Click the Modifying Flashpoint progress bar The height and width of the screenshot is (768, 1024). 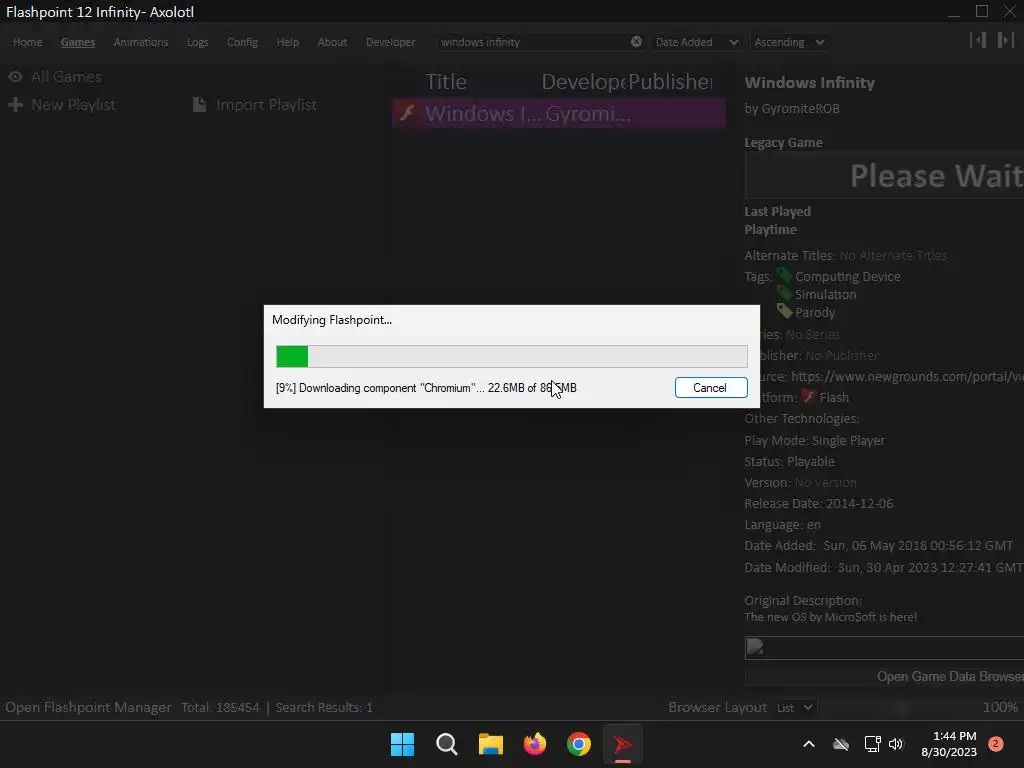pyautogui.click(x=511, y=357)
